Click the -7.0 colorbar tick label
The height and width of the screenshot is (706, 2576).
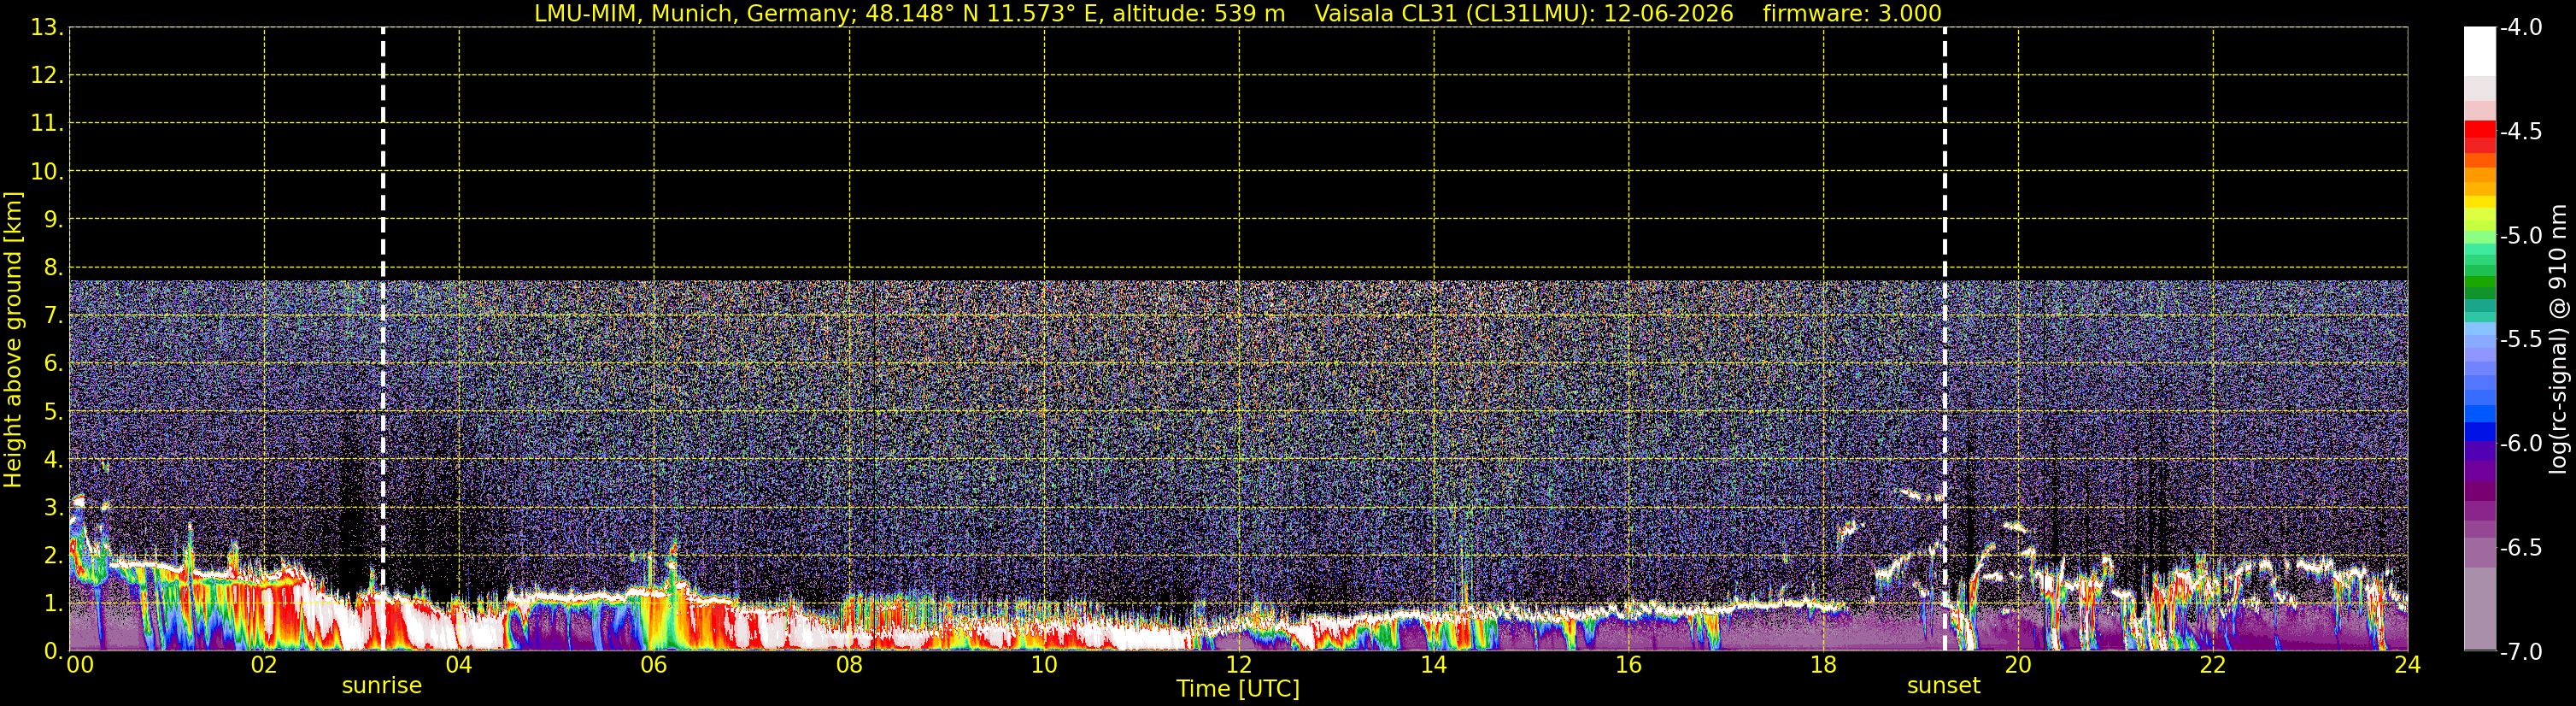coord(2521,652)
